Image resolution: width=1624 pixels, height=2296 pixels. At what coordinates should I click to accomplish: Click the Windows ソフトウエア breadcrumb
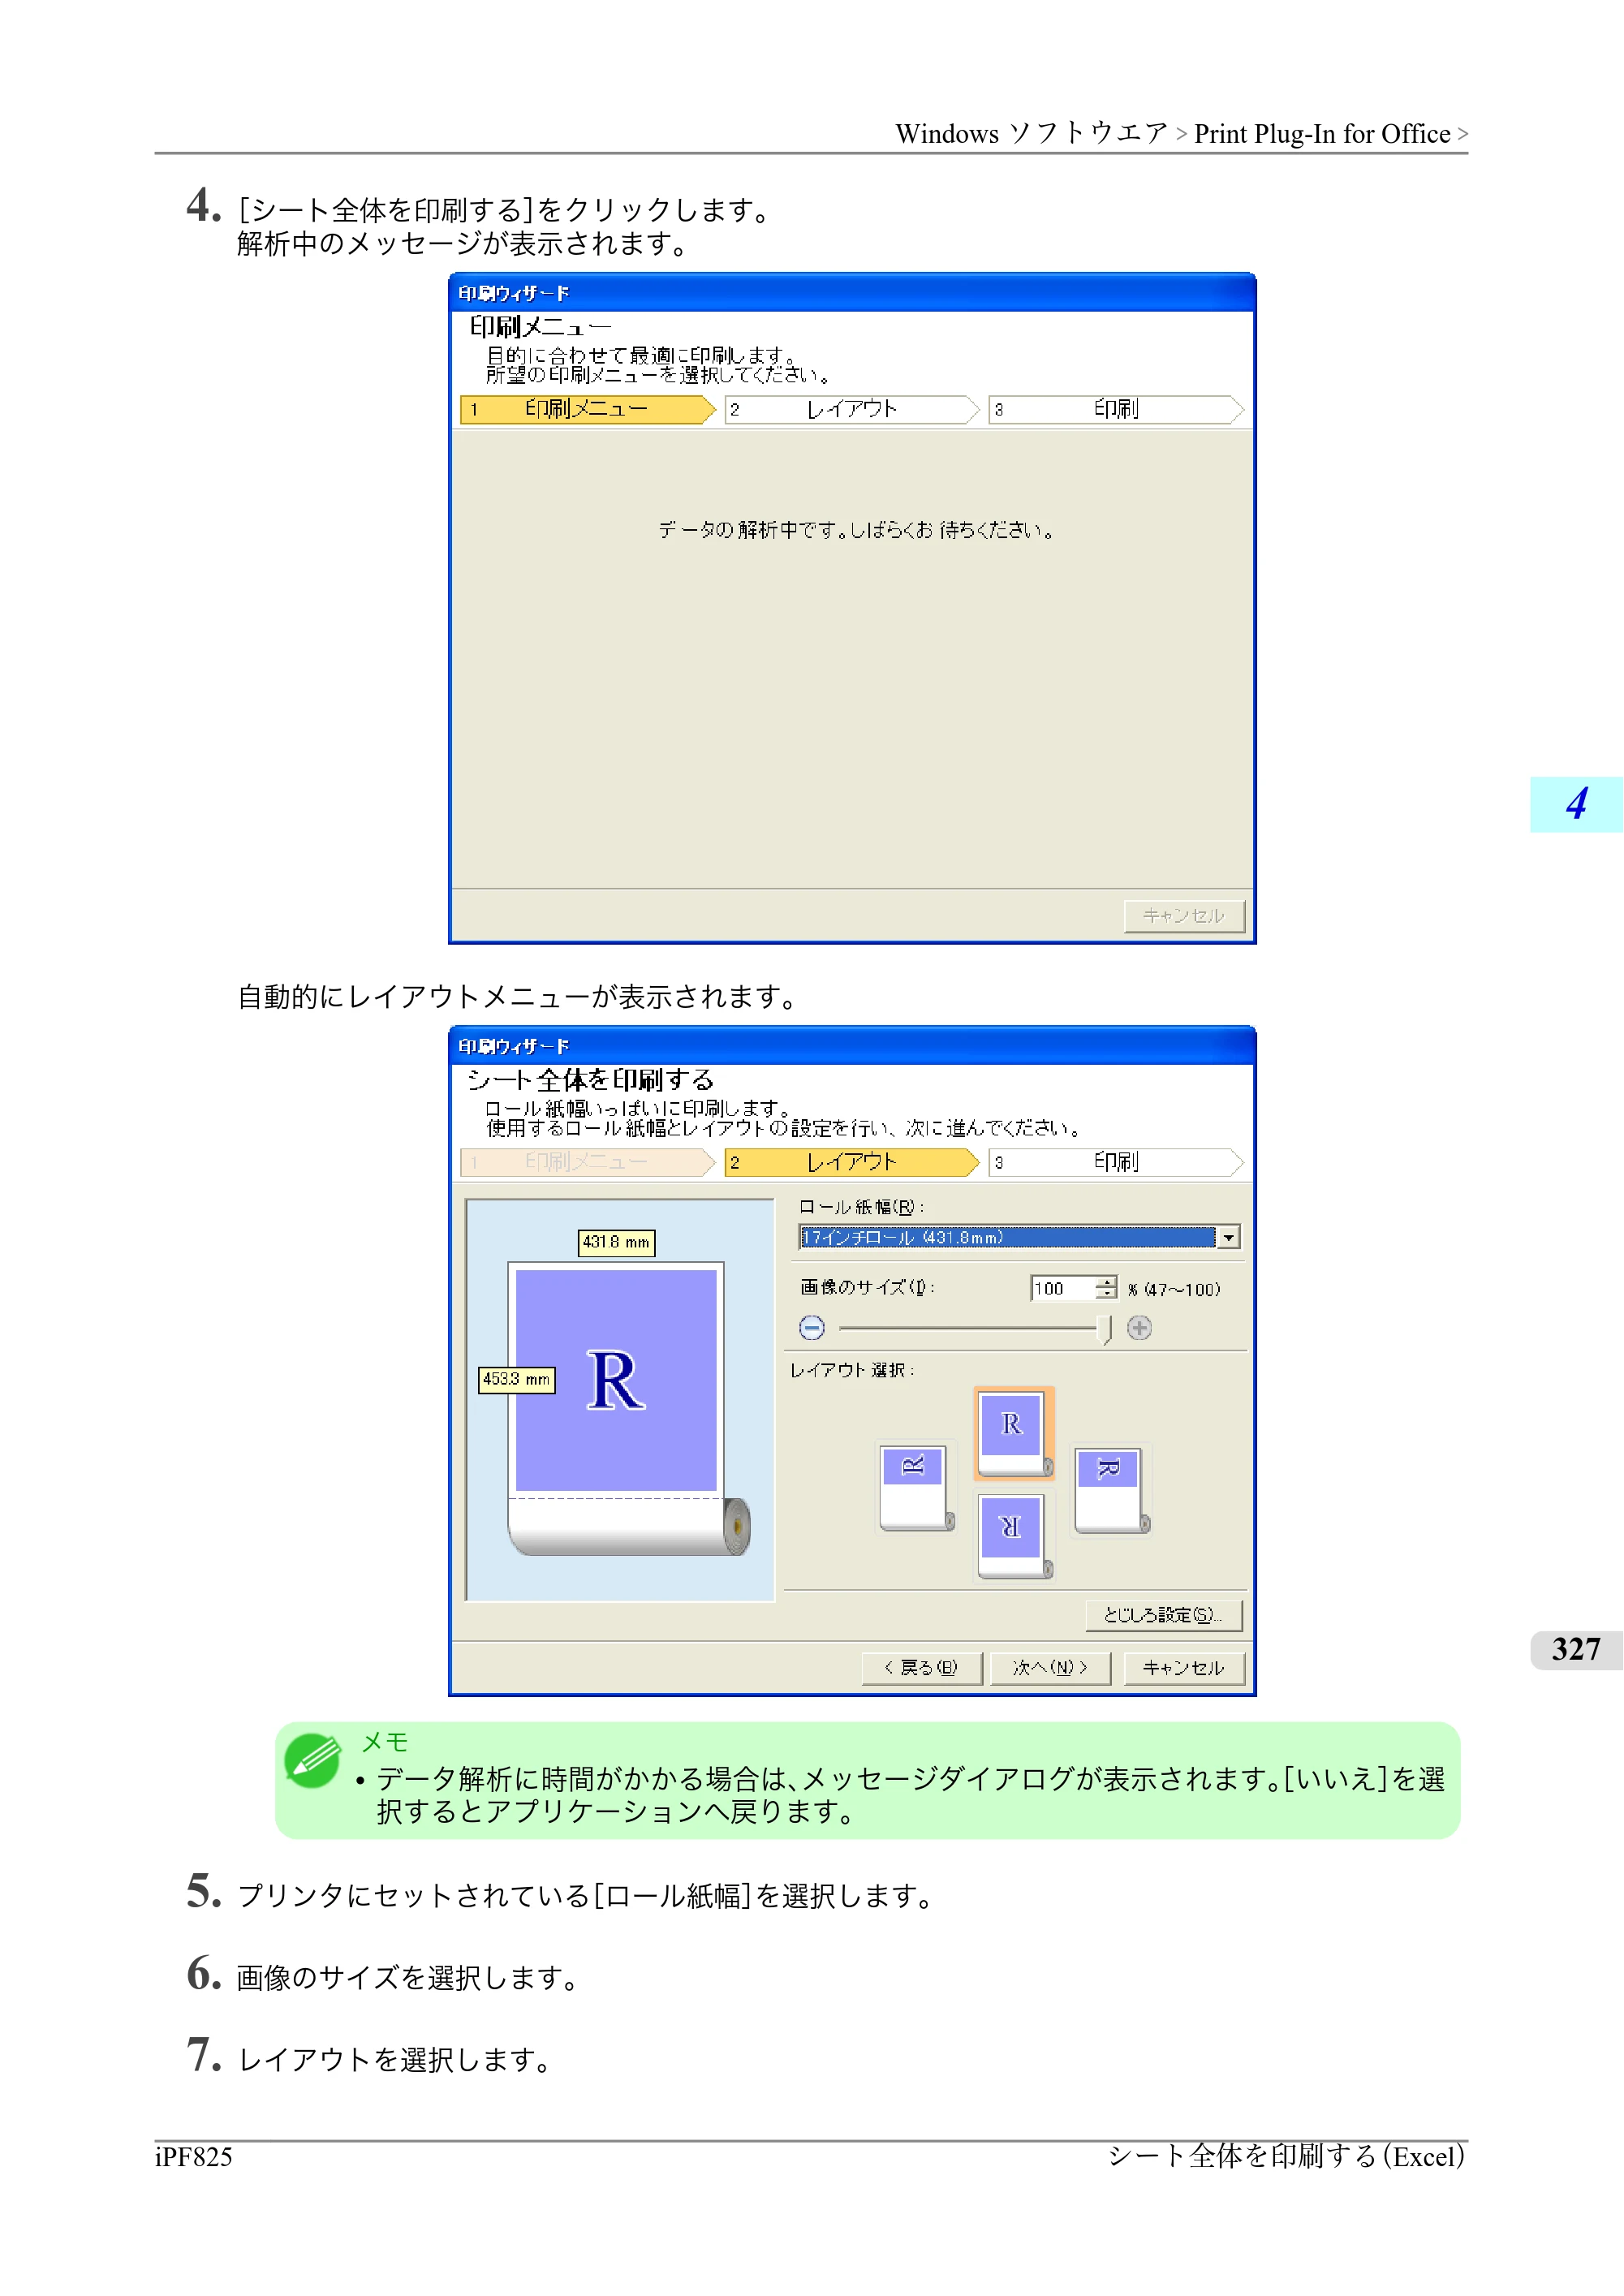[1031, 134]
